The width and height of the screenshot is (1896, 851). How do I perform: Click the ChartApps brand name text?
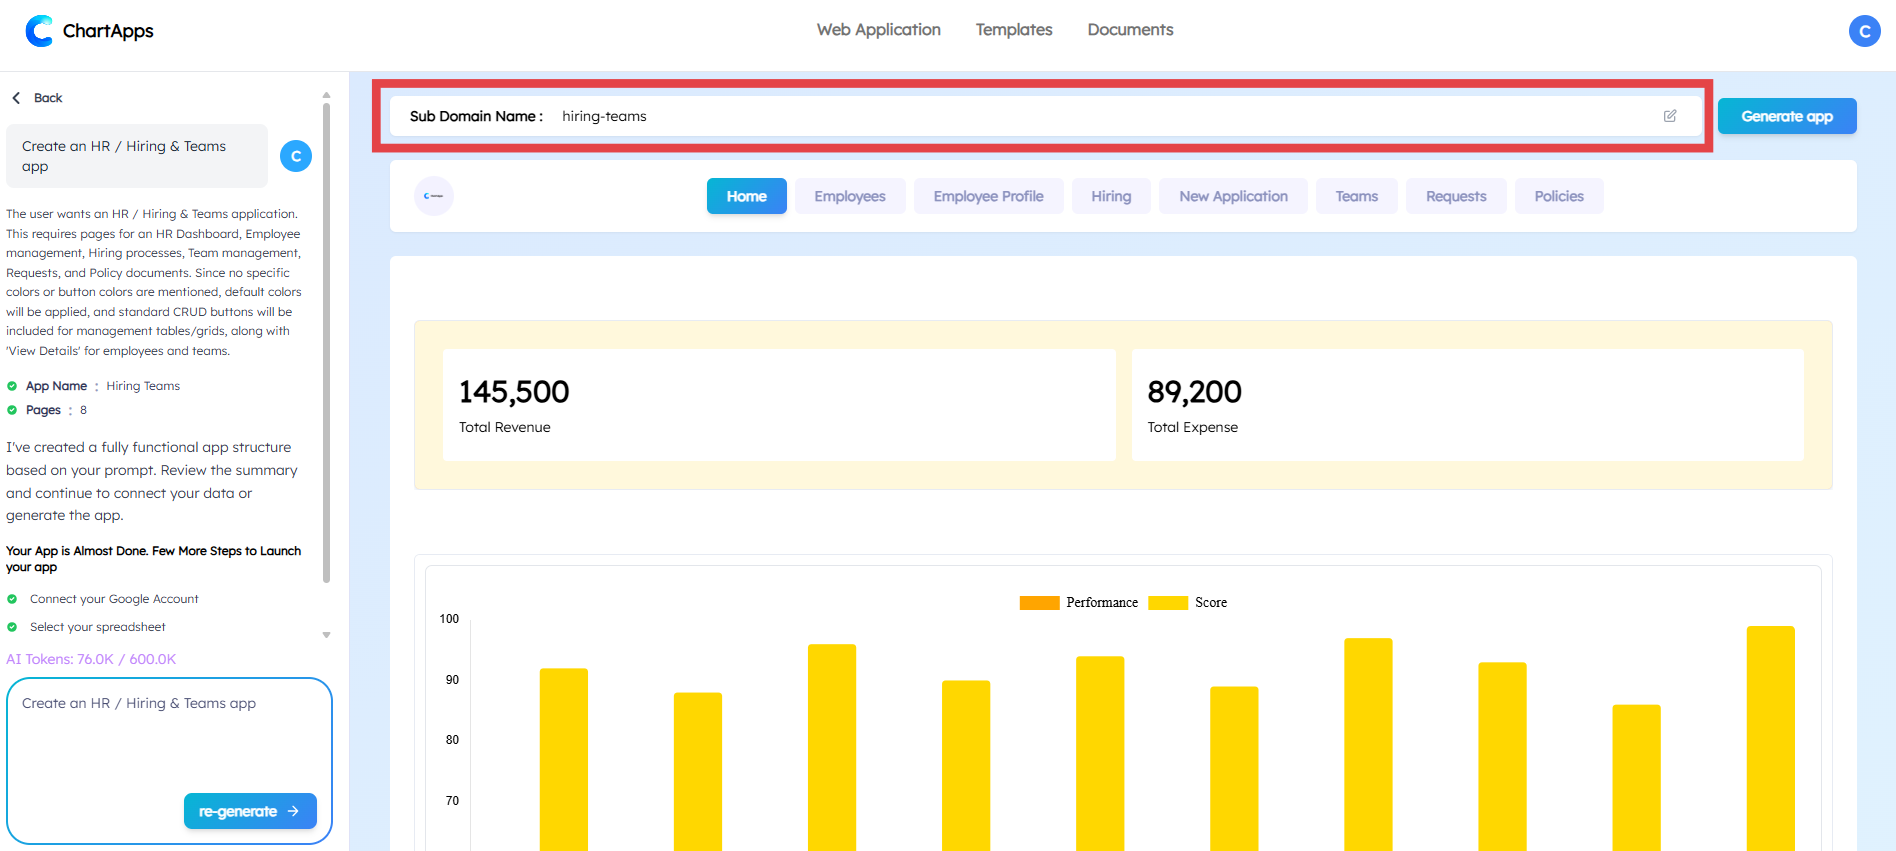pyautogui.click(x=108, y=31)
